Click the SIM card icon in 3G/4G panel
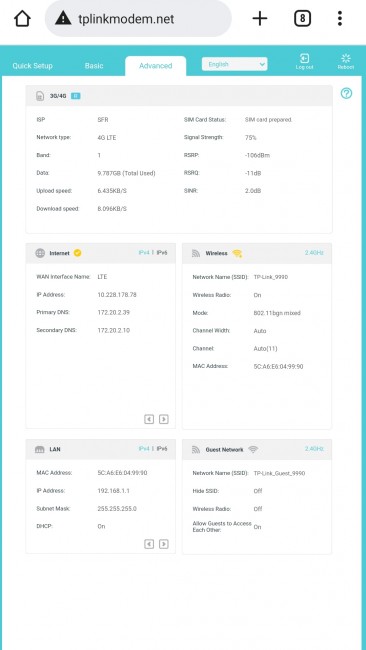The height and width of the screenshot is (650, 366). coord(40,96)
